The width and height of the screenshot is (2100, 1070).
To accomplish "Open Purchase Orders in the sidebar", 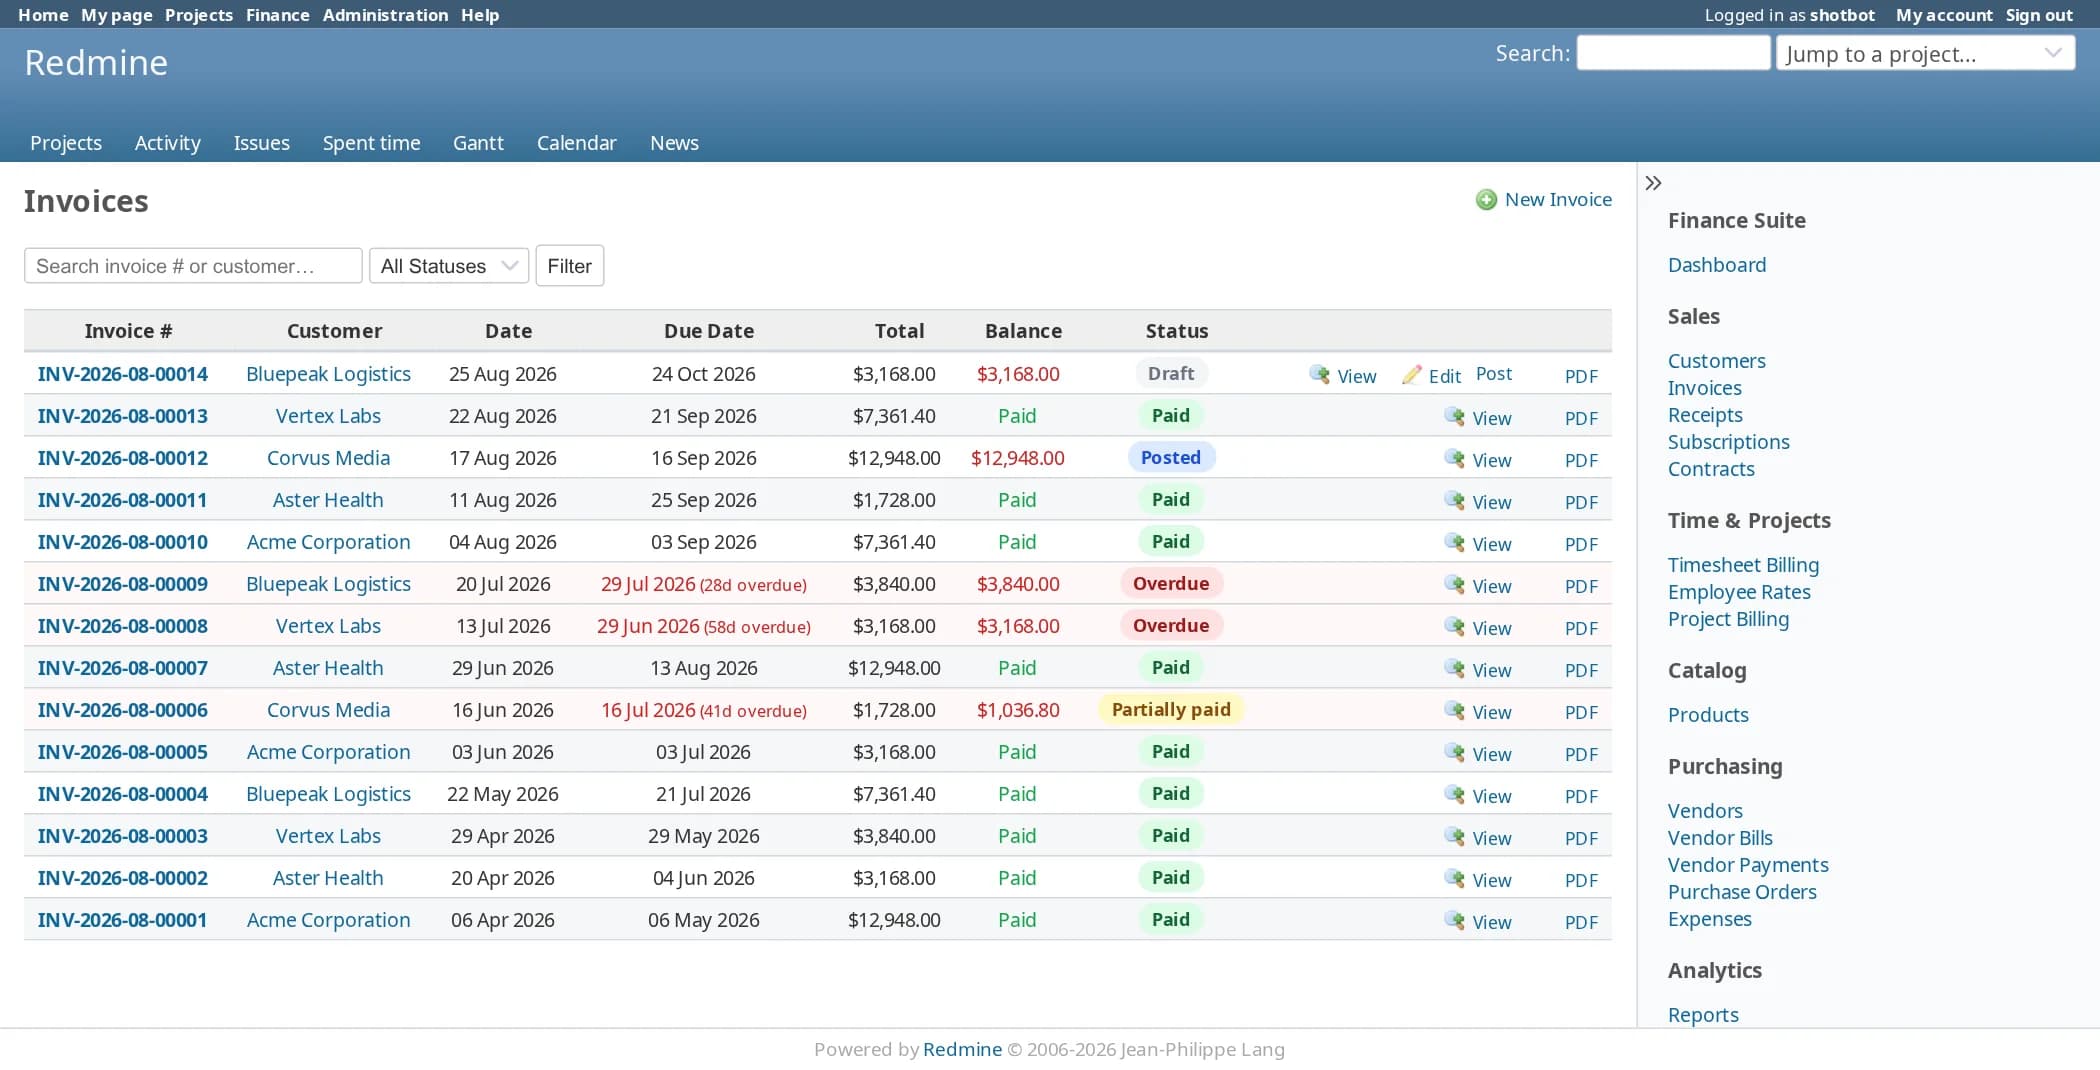I will tap(1742, 892).
